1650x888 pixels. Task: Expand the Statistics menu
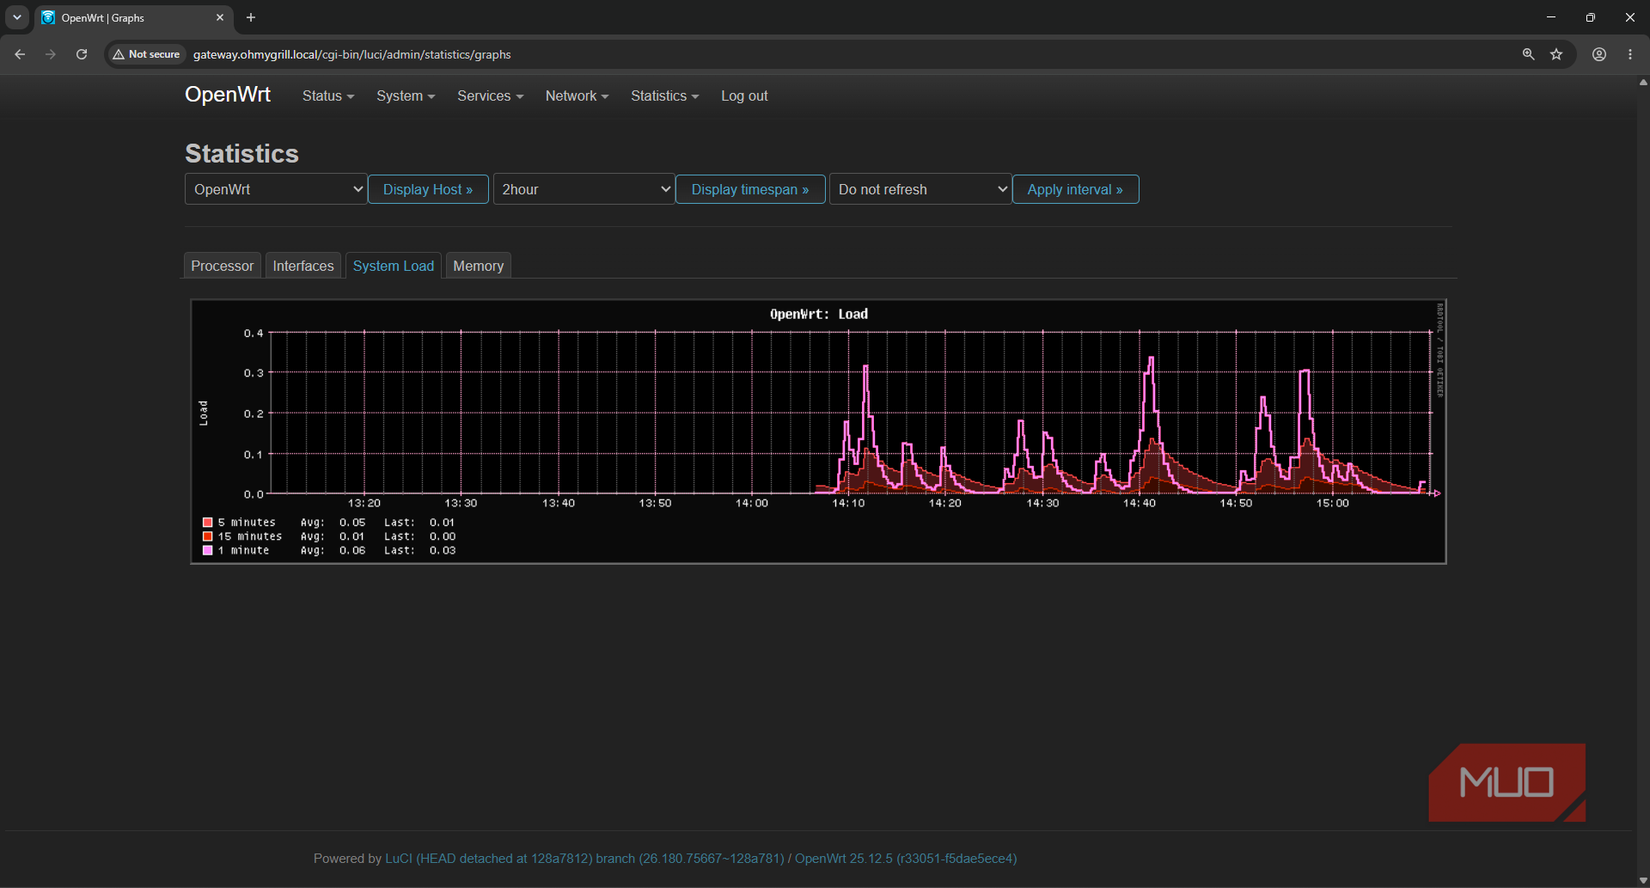coord(664,96)
